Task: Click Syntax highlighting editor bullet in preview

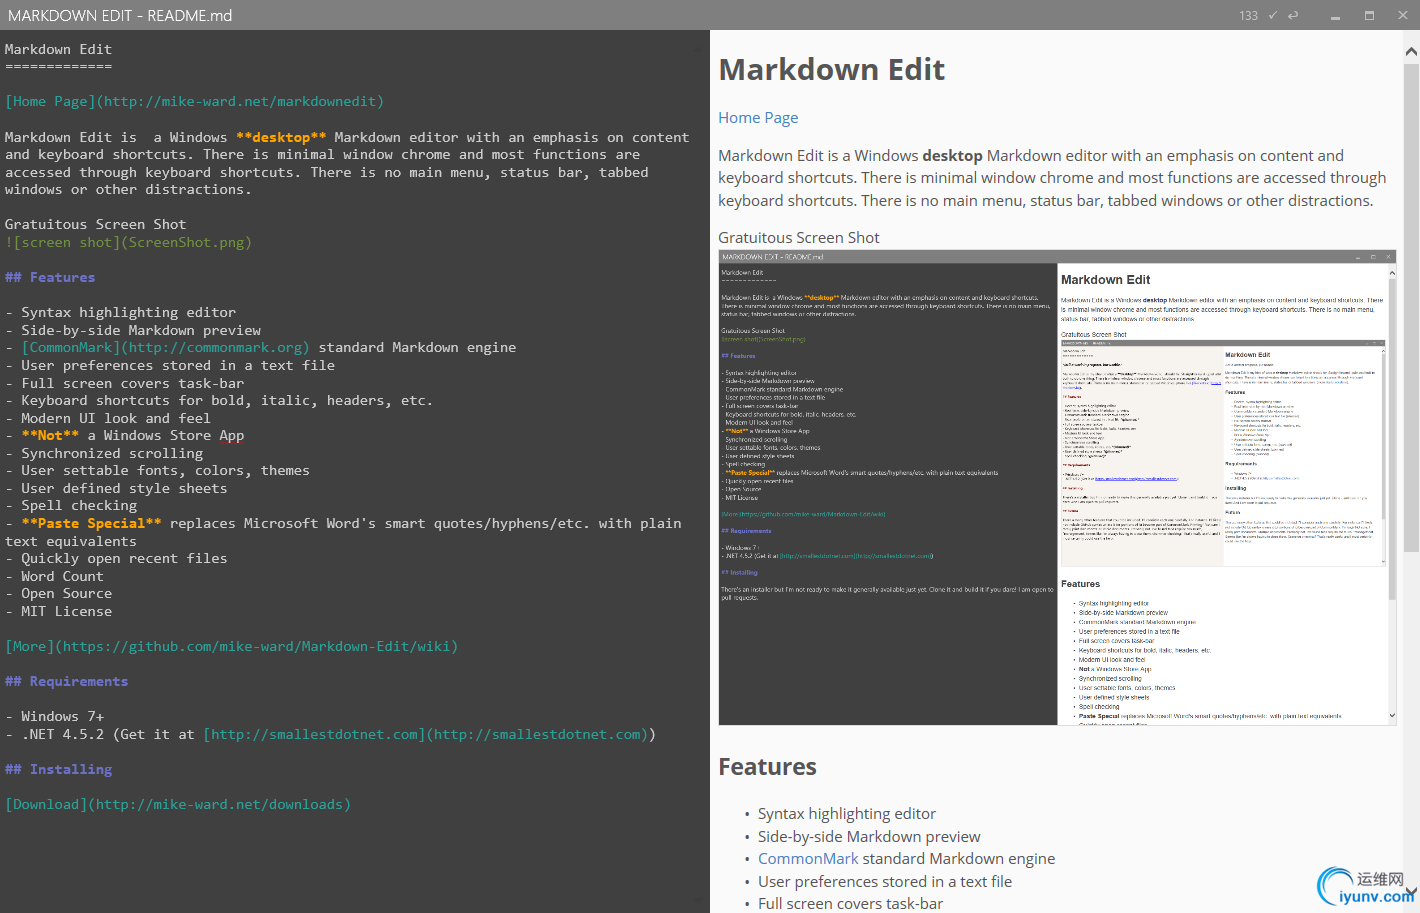Action: click(847, 814)
